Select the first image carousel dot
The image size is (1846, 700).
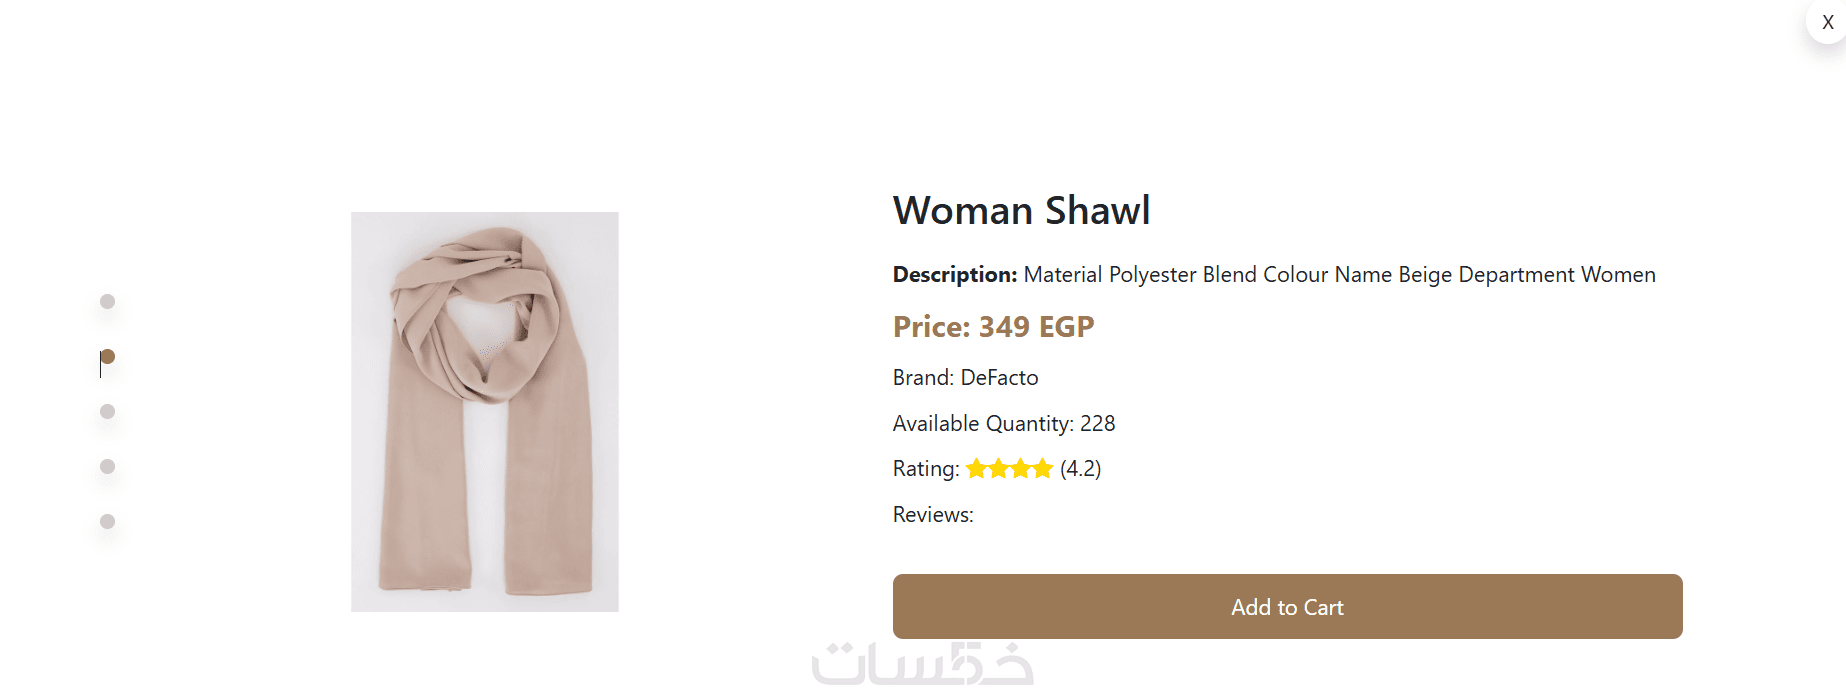(x=108, y=302)
